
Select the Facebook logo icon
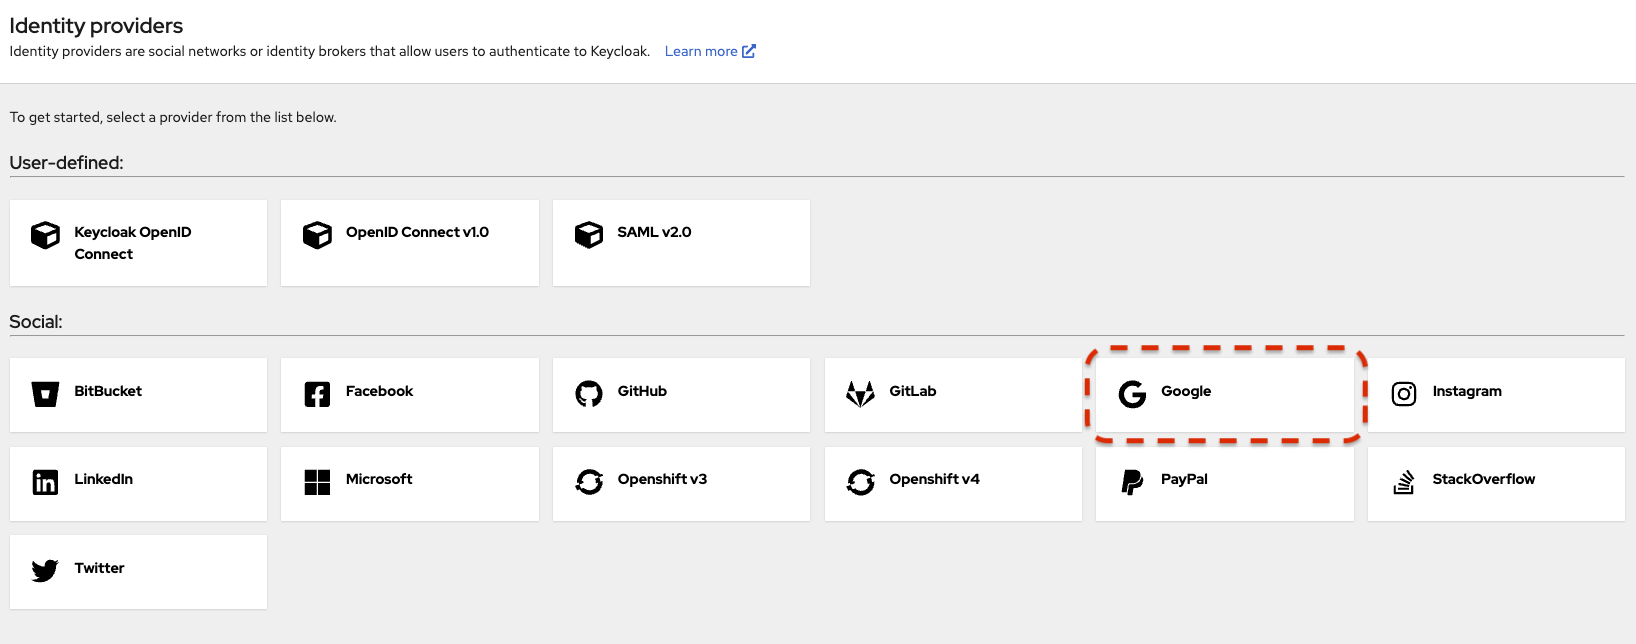pos(317,394)
